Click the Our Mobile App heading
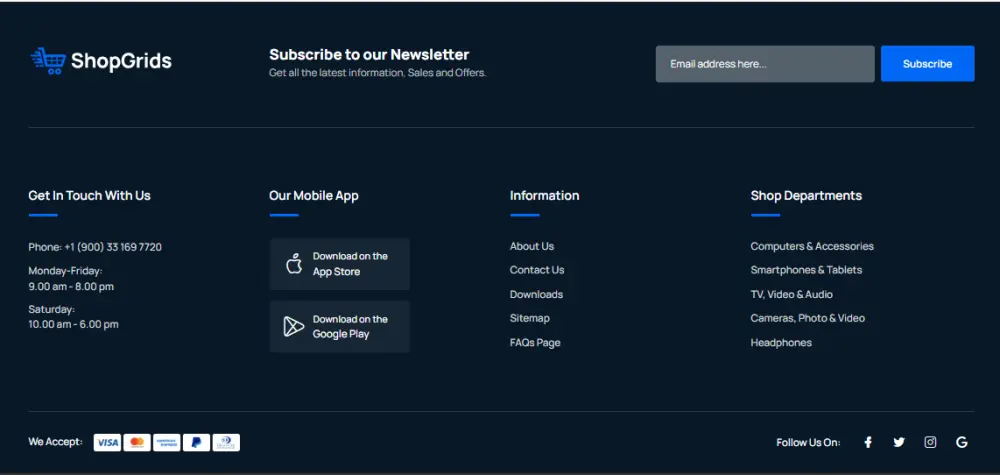This screenshot has height=475, width=1000. 314,195
